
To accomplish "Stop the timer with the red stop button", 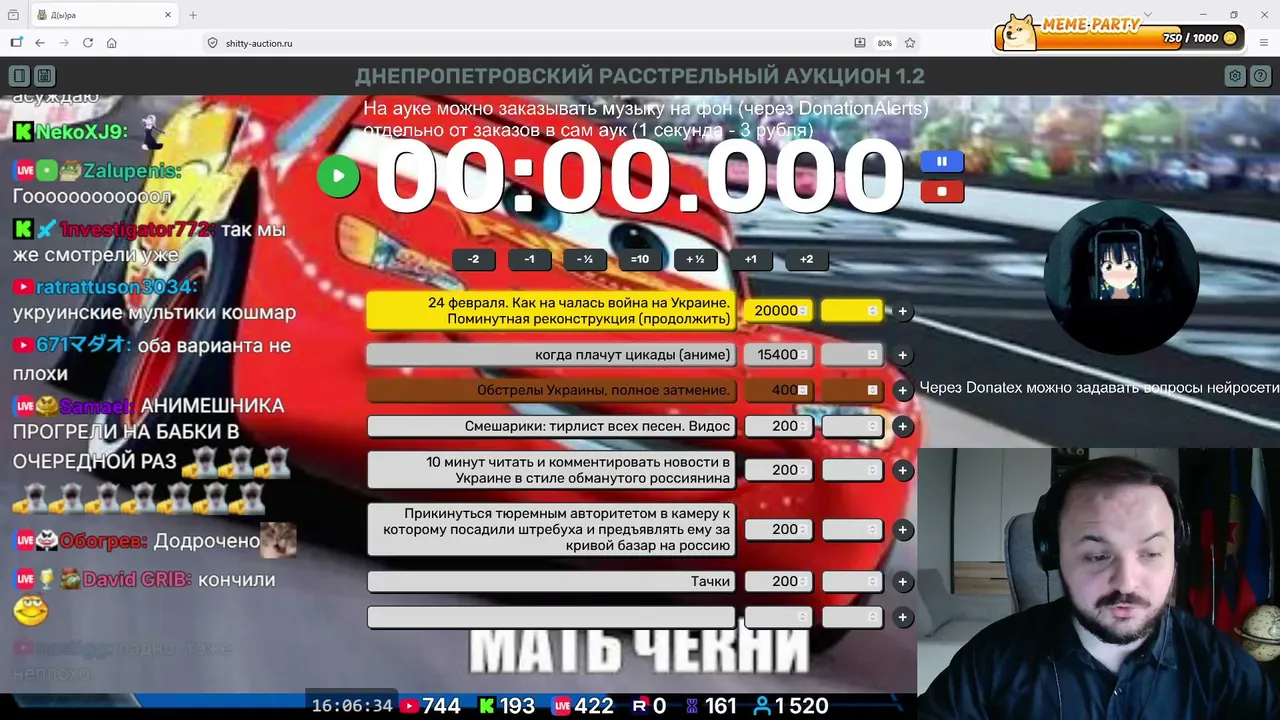I will 941,191.
